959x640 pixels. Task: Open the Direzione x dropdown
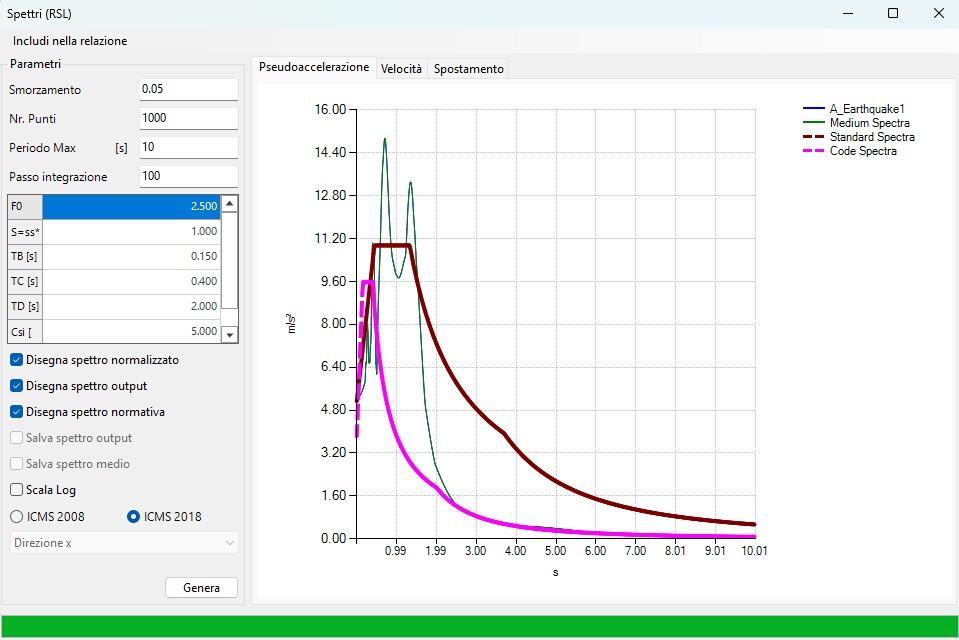(x=124, y=543)
